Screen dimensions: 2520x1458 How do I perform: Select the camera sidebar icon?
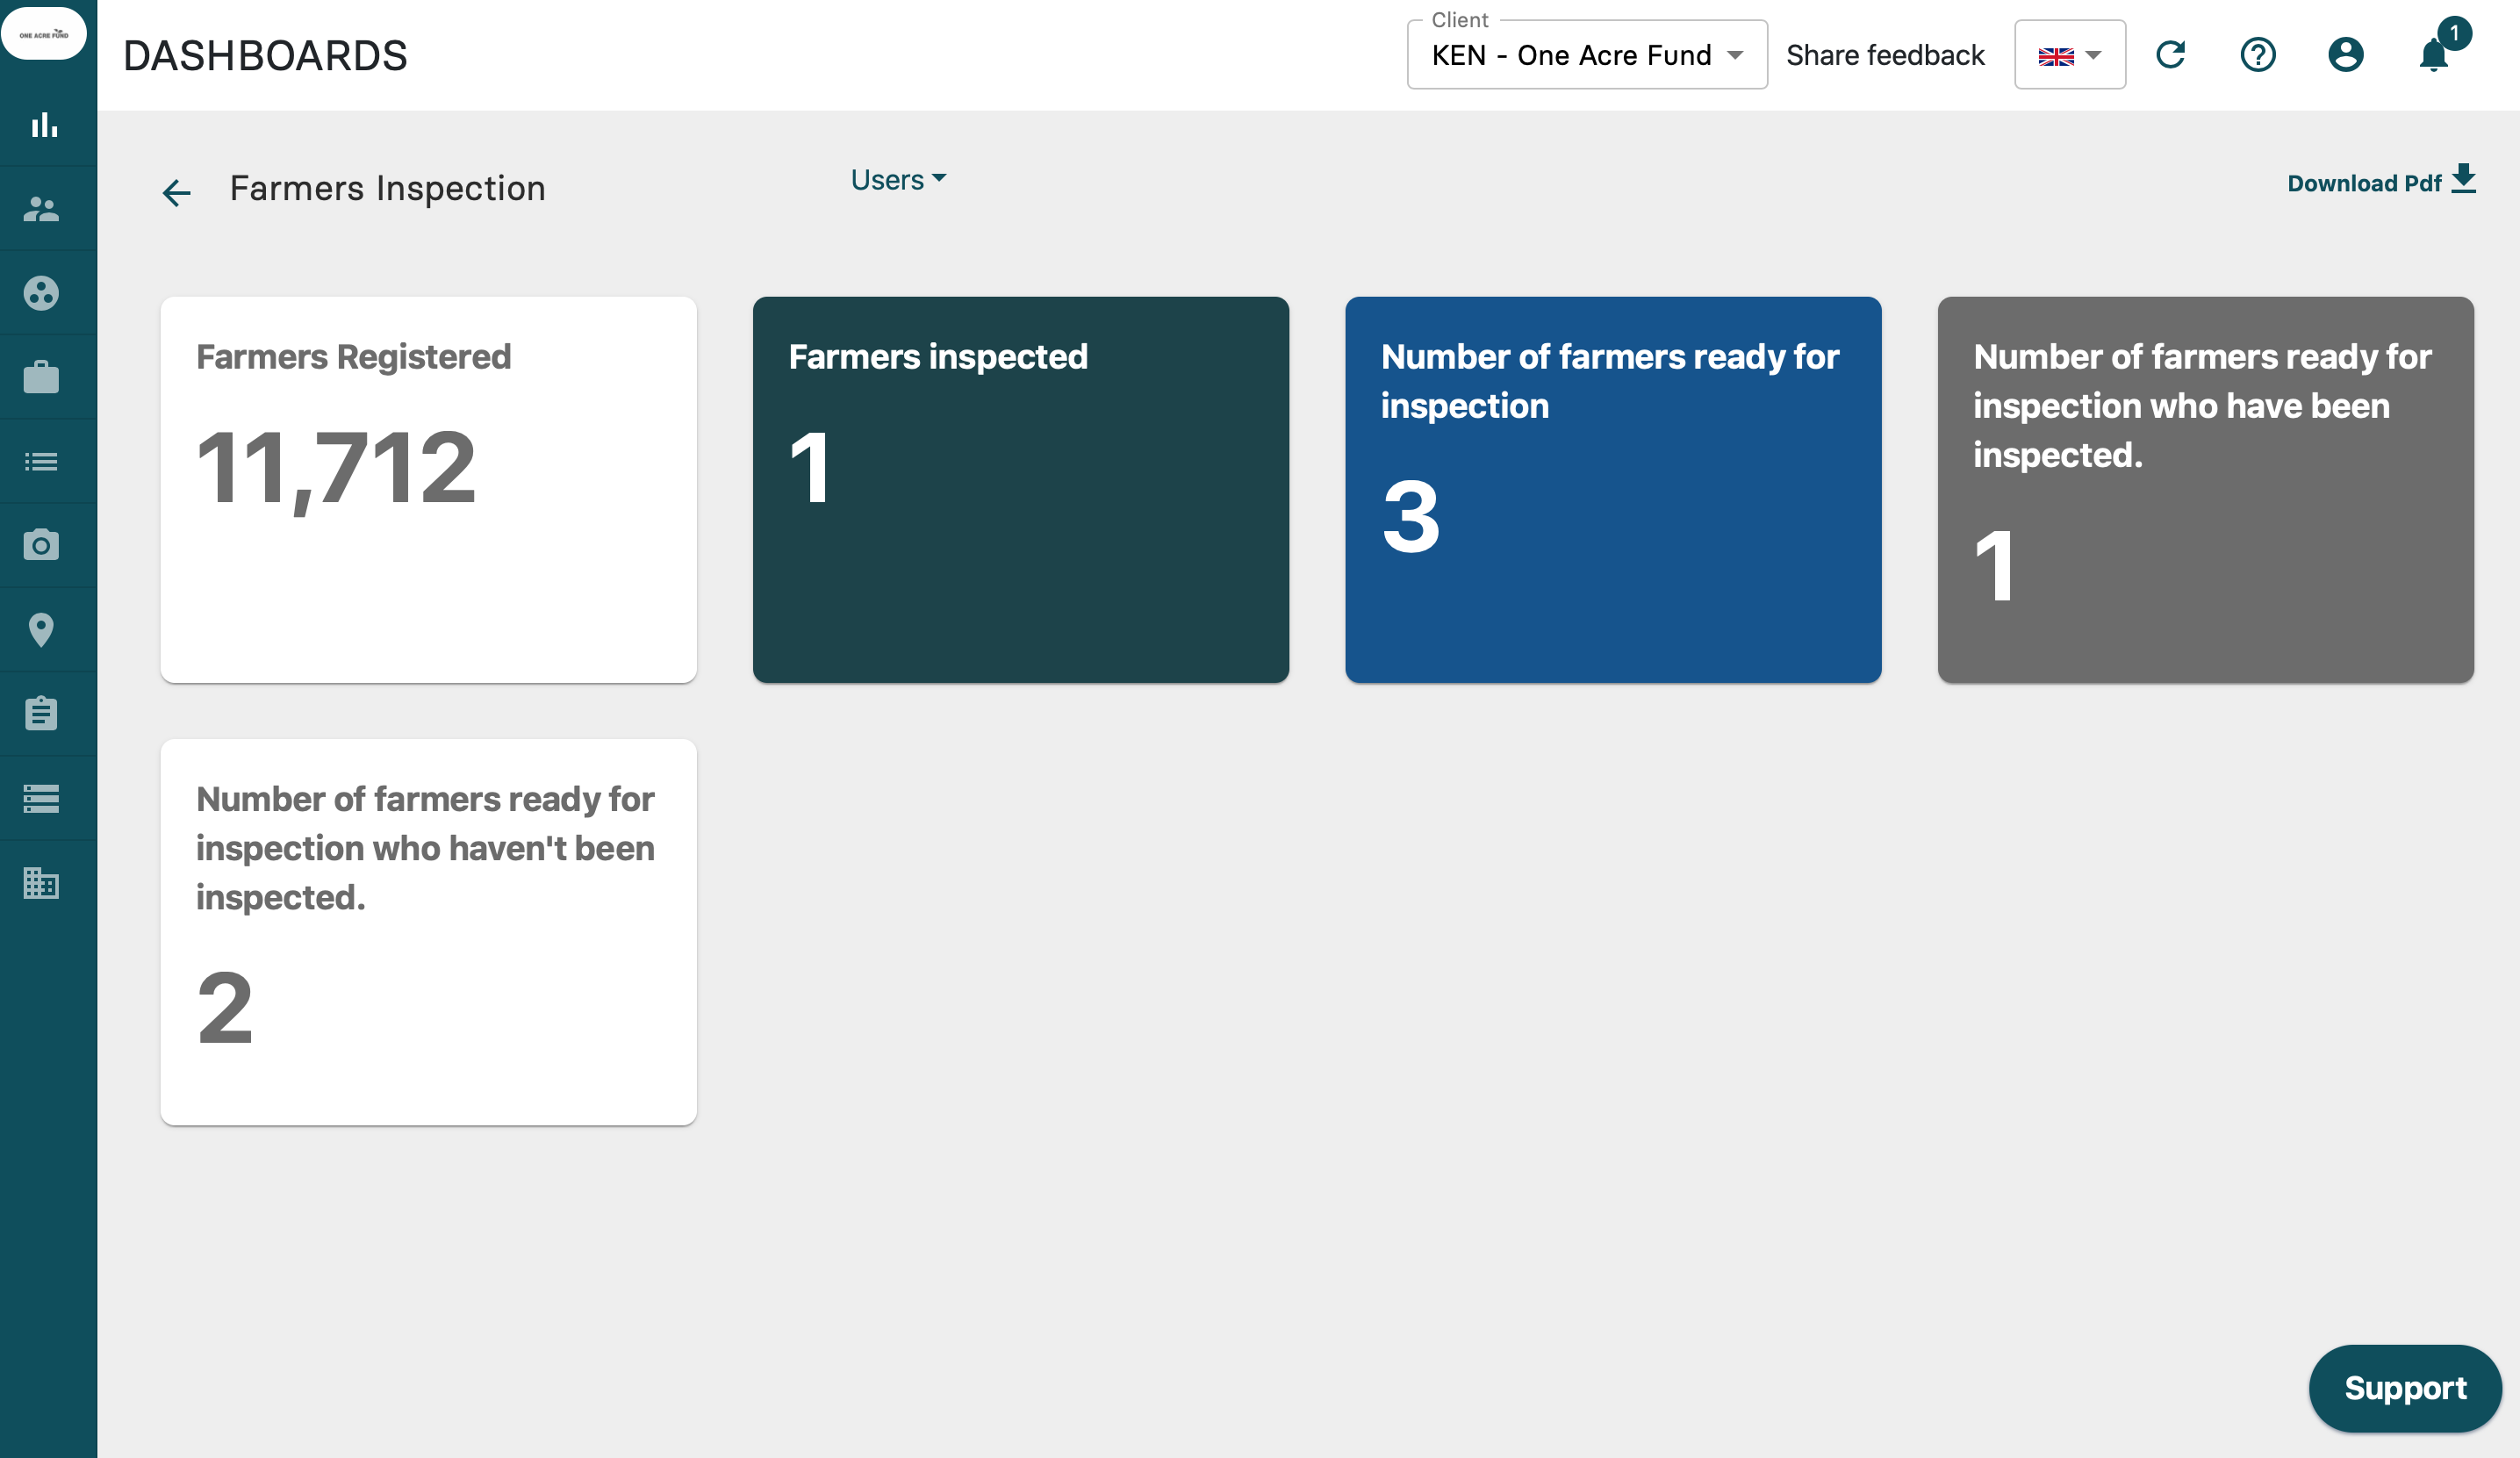coord(41,545)
